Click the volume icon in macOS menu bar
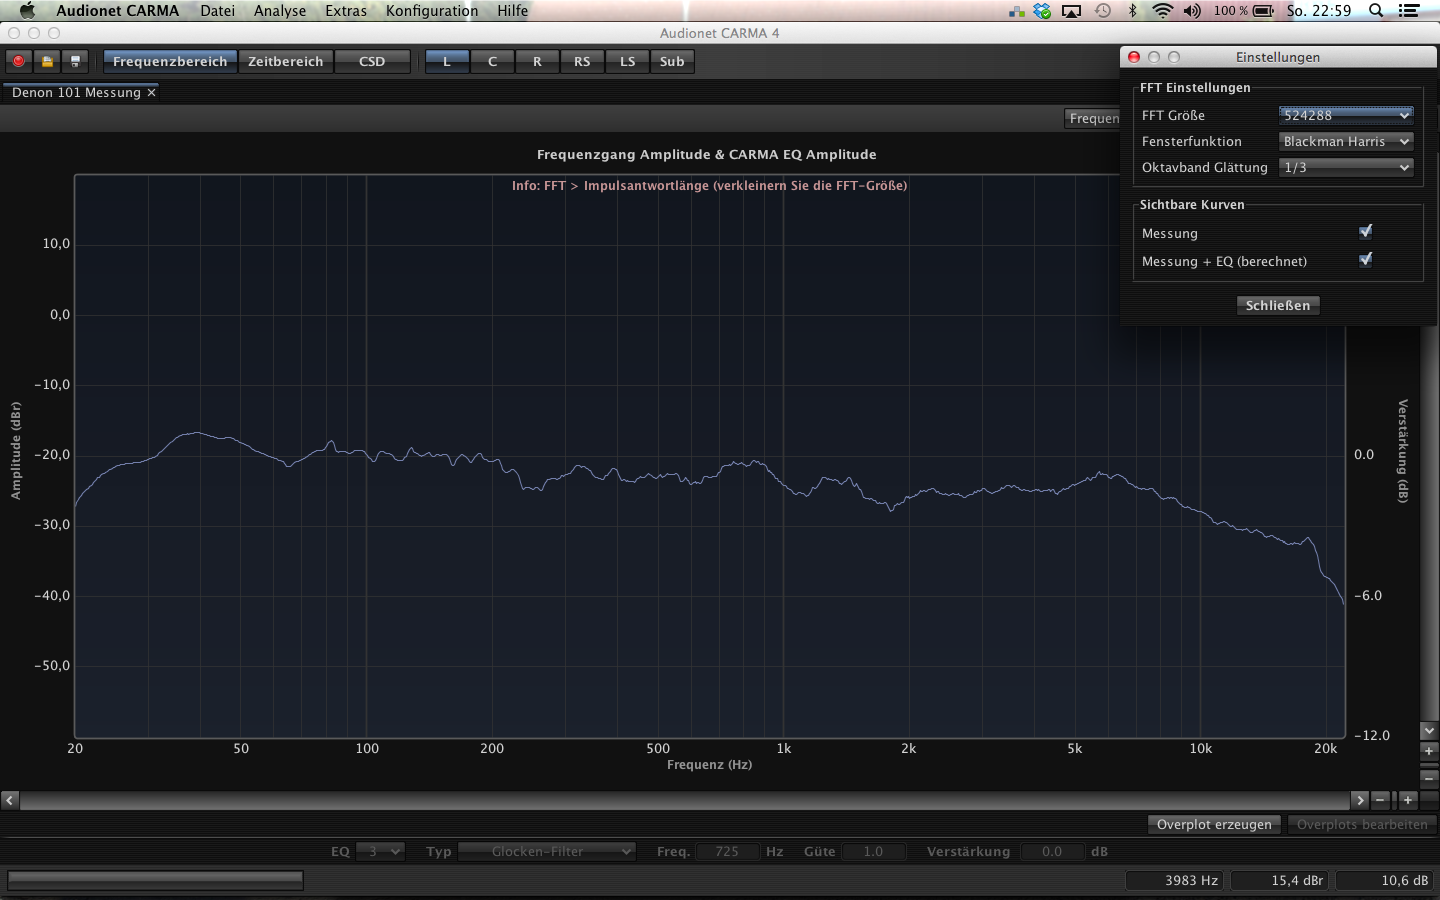The image size is (1440, 900). pos(1192,11)
